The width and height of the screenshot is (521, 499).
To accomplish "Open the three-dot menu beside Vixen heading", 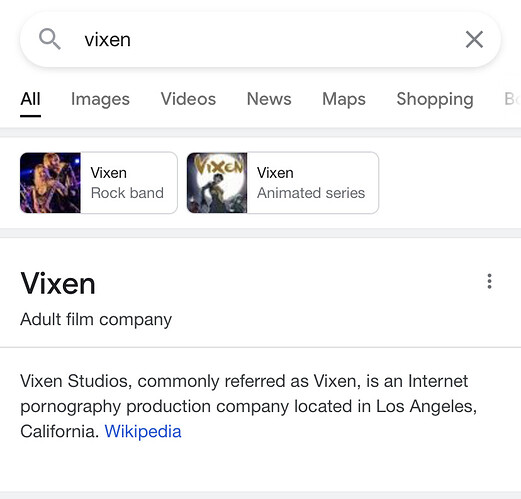I will tap(489, 281).
